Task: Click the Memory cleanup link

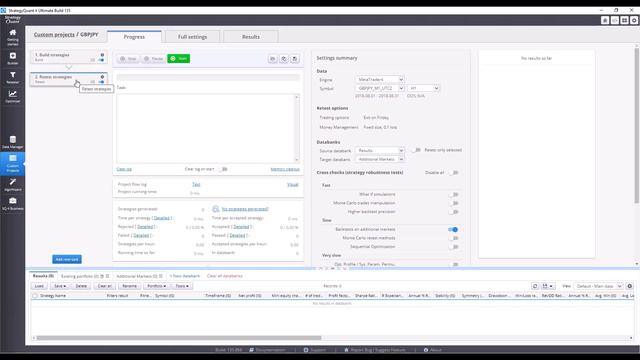Action: pyautogui.click(x=285, y=169)
